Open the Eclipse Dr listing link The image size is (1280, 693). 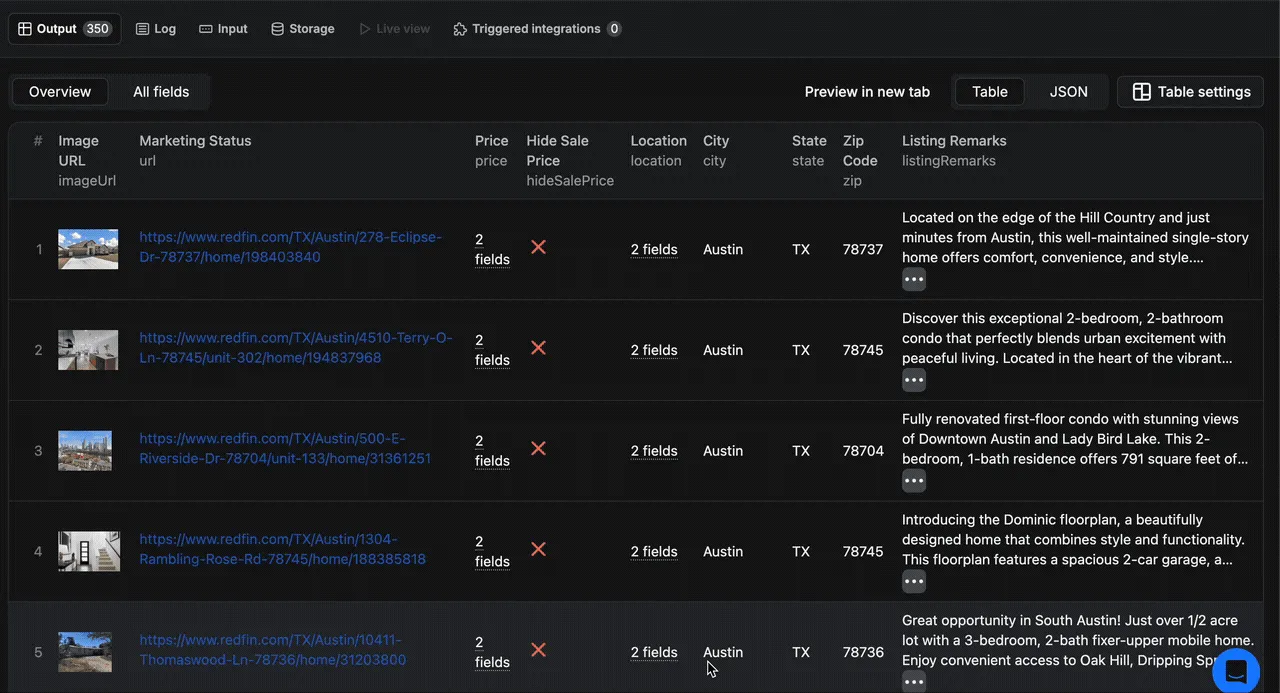click(x=290, y=247)
